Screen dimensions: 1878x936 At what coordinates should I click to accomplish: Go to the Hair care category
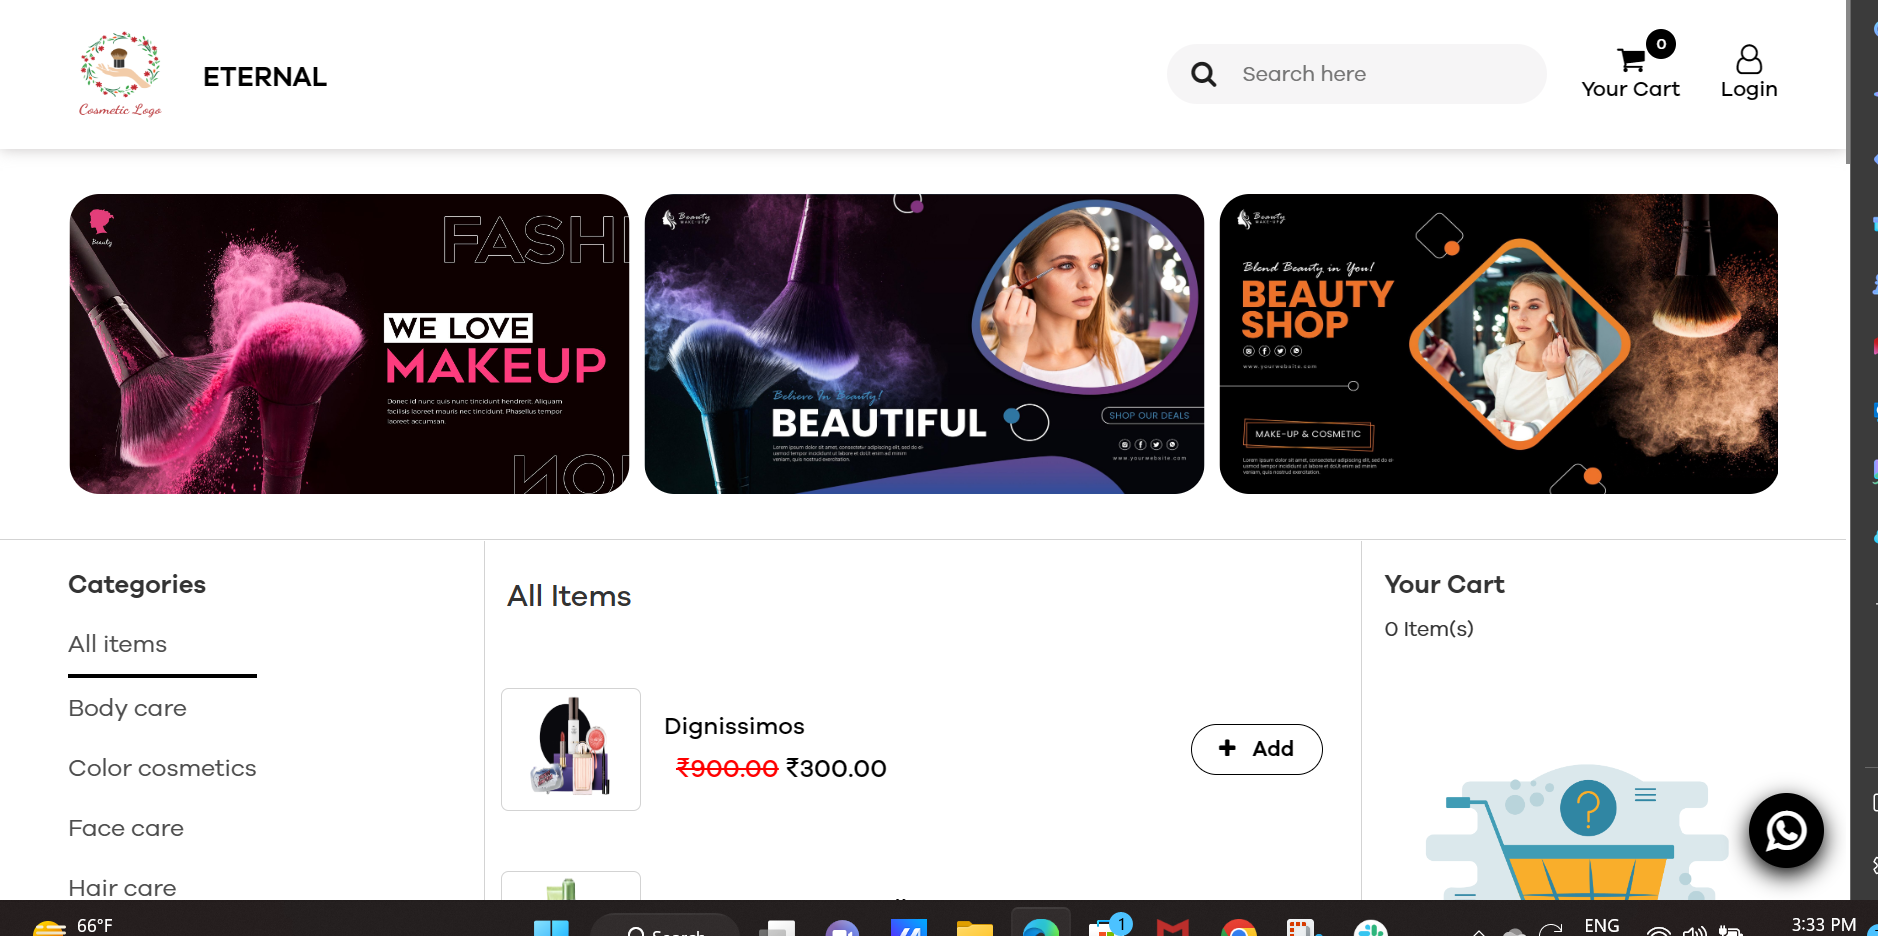(122, 887)
